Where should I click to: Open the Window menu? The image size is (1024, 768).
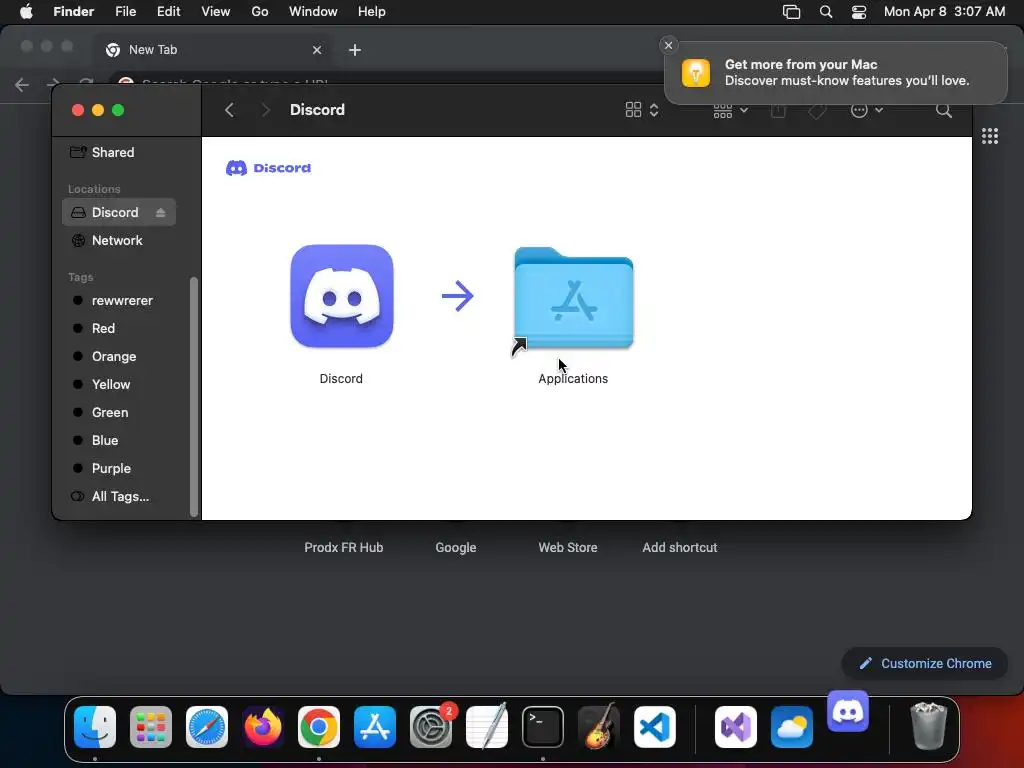point(313,12)
